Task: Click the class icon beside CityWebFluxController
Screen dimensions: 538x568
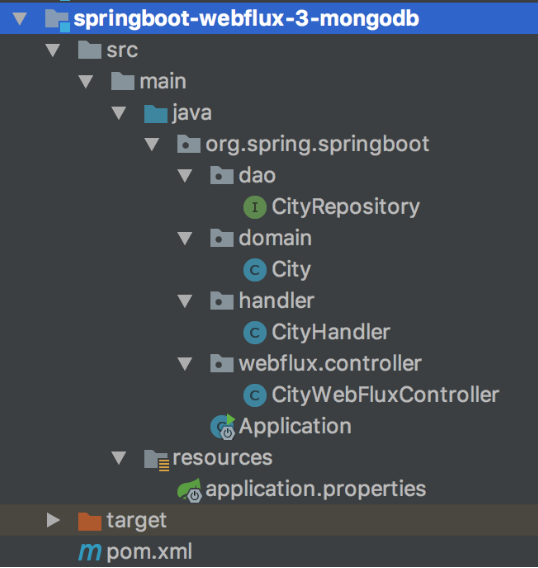Action: pos(255,395)
